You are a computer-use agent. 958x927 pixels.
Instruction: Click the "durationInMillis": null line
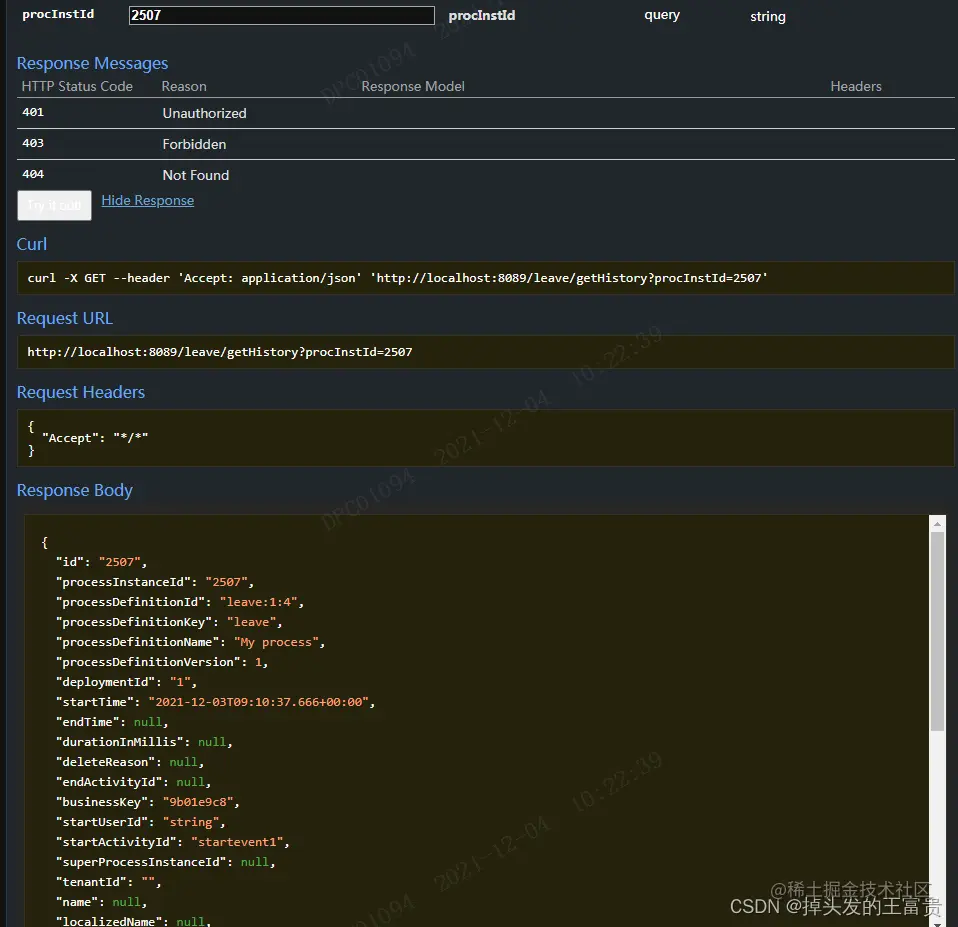click(144, 742)
